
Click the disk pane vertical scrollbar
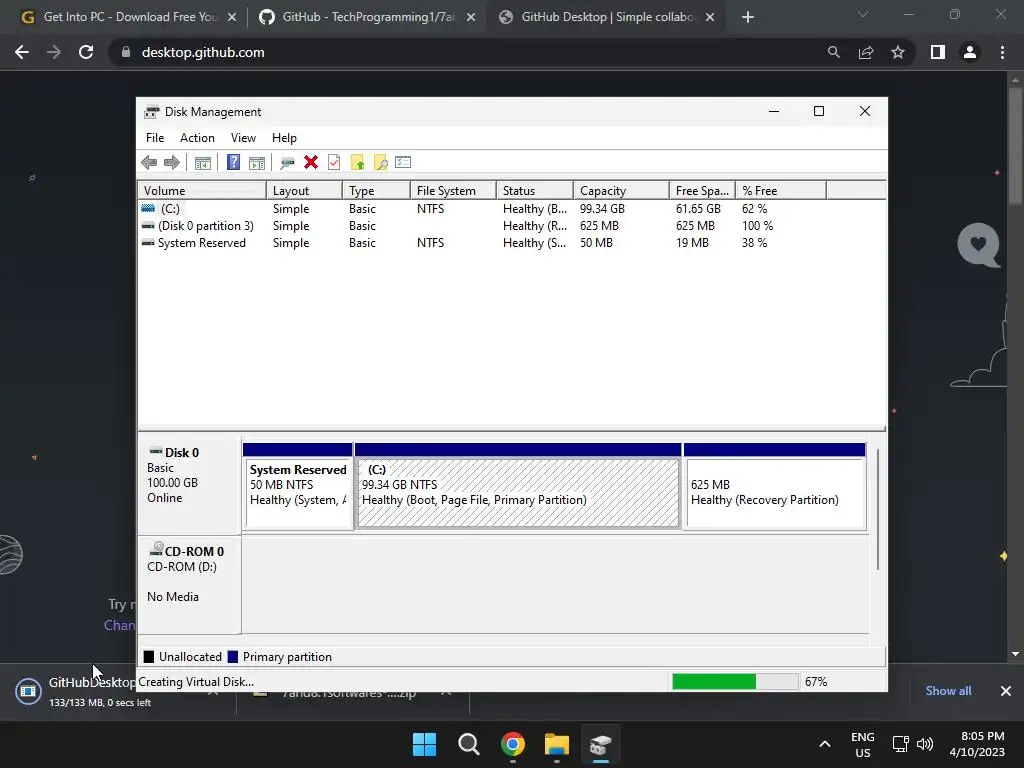point(878,509)
